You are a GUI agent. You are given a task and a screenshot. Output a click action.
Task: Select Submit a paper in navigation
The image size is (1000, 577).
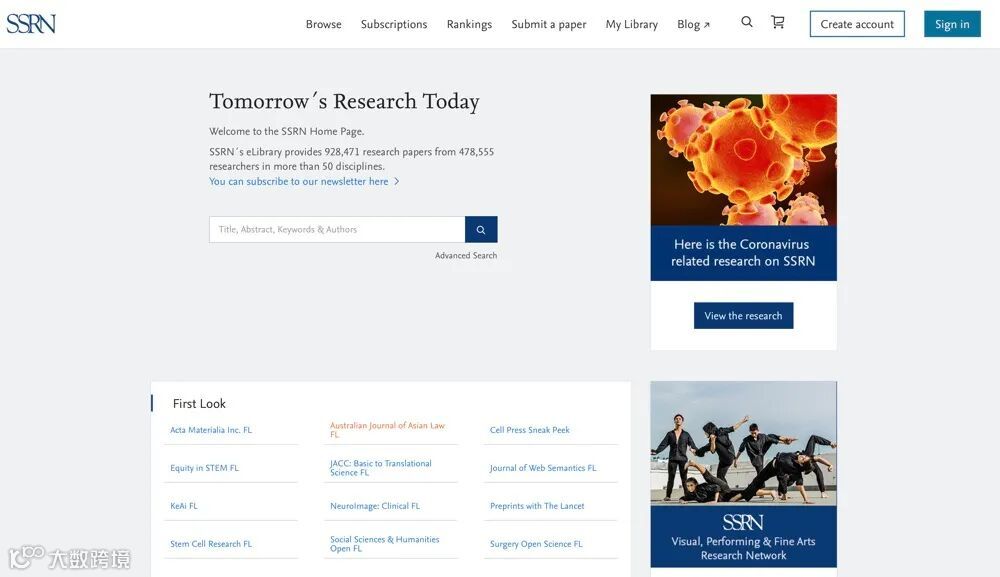coord(548,24)
